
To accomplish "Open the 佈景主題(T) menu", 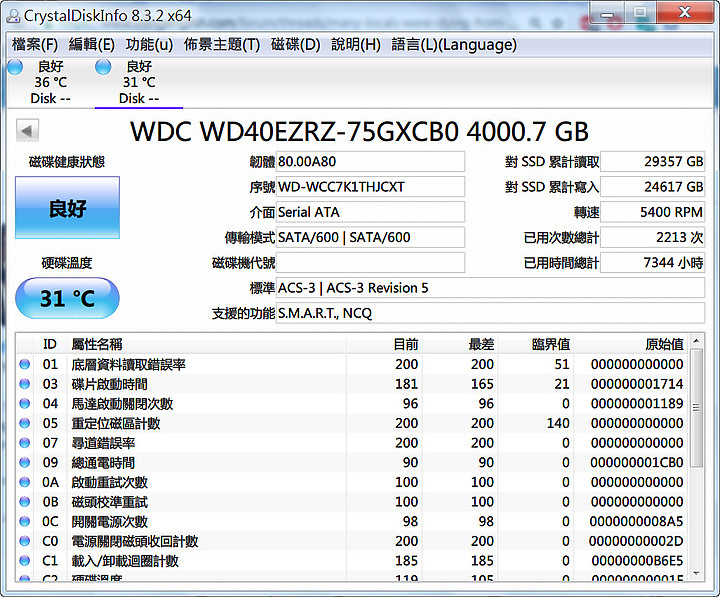I will tap(222, 45).
